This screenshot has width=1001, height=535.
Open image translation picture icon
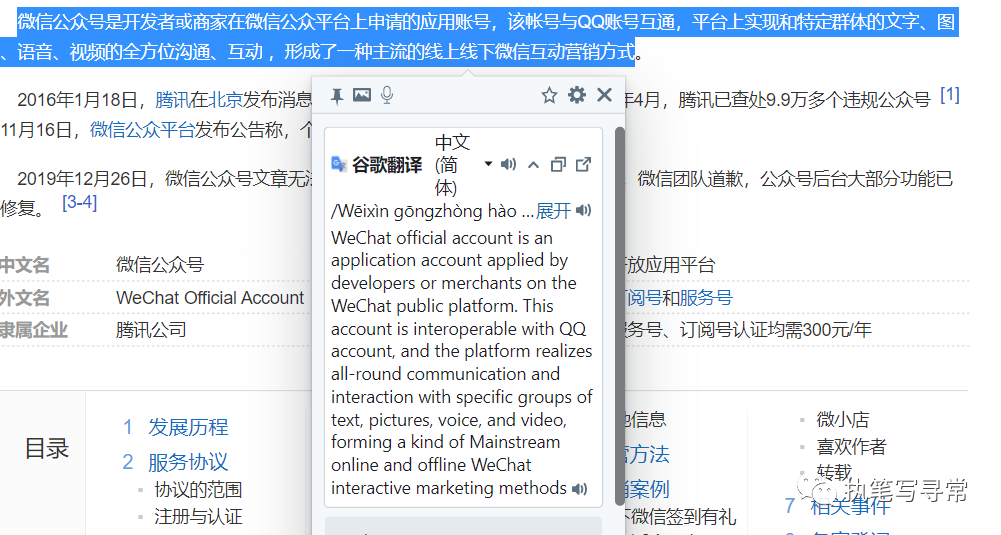(362, 95)
